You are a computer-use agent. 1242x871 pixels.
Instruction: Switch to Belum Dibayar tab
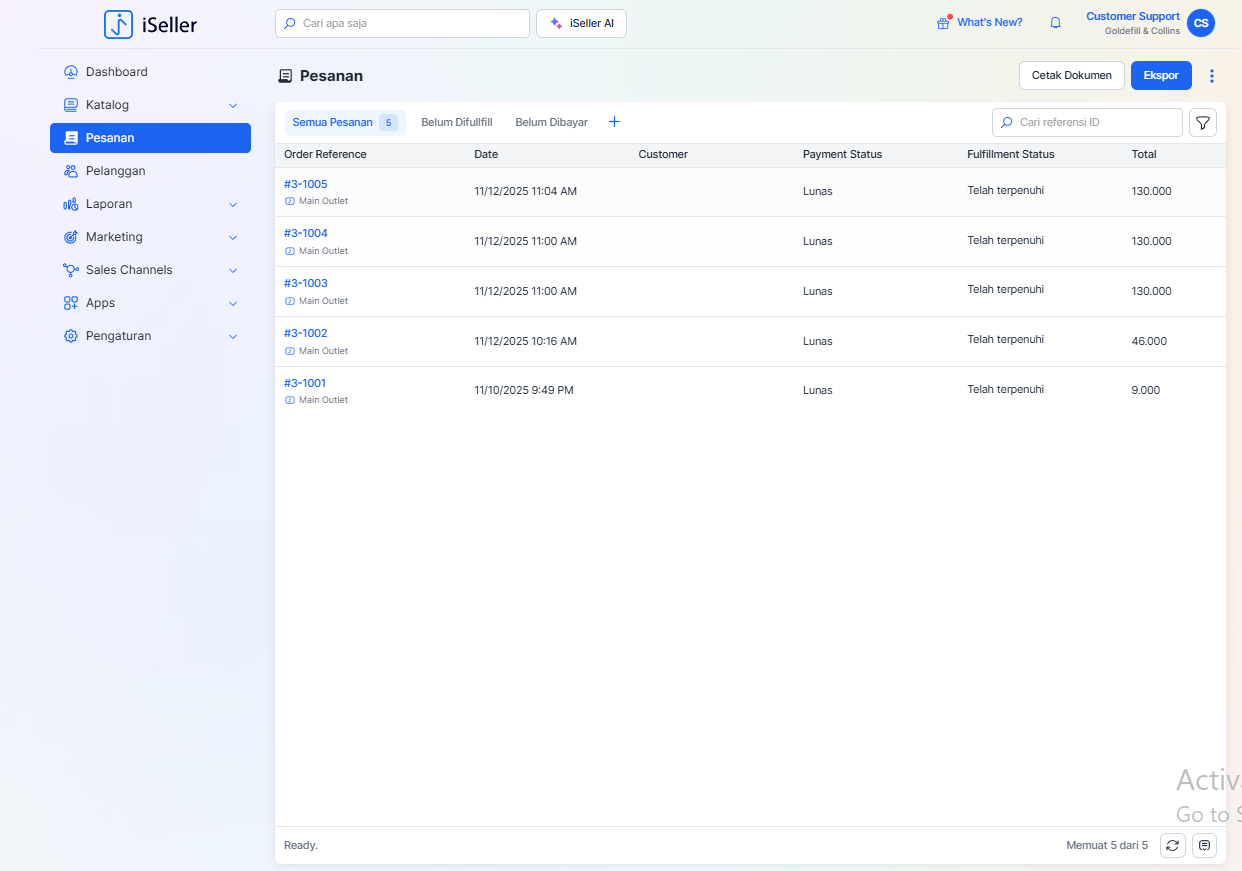point(551,122)
